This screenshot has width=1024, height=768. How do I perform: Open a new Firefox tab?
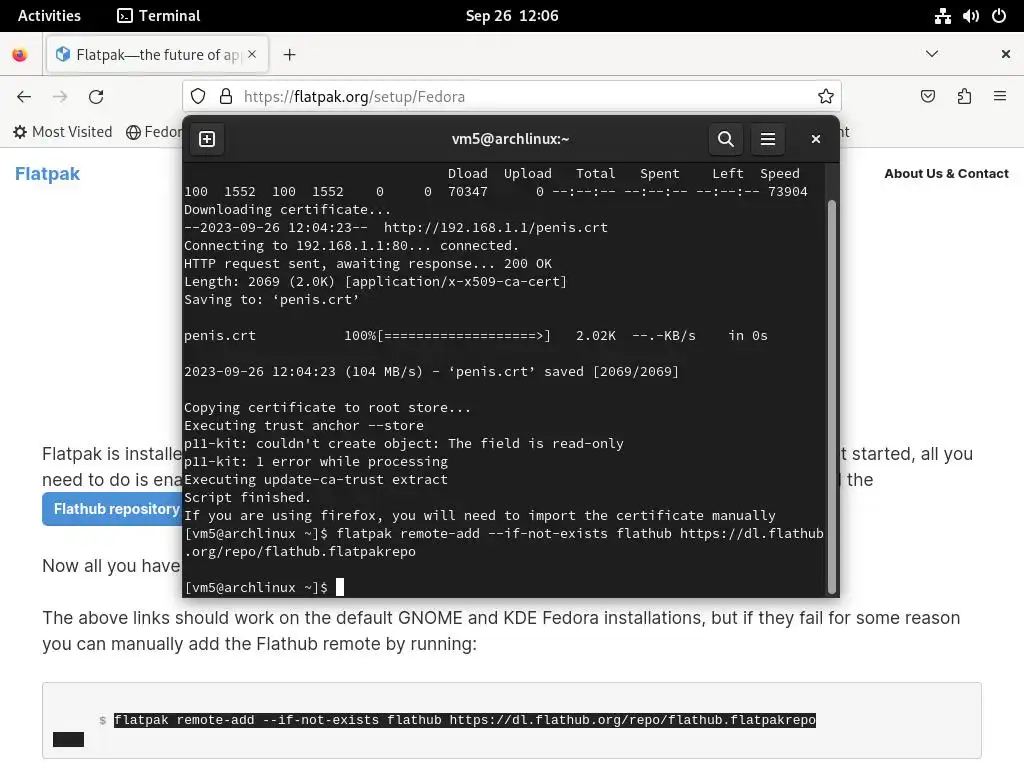click(x=289, y=55)
